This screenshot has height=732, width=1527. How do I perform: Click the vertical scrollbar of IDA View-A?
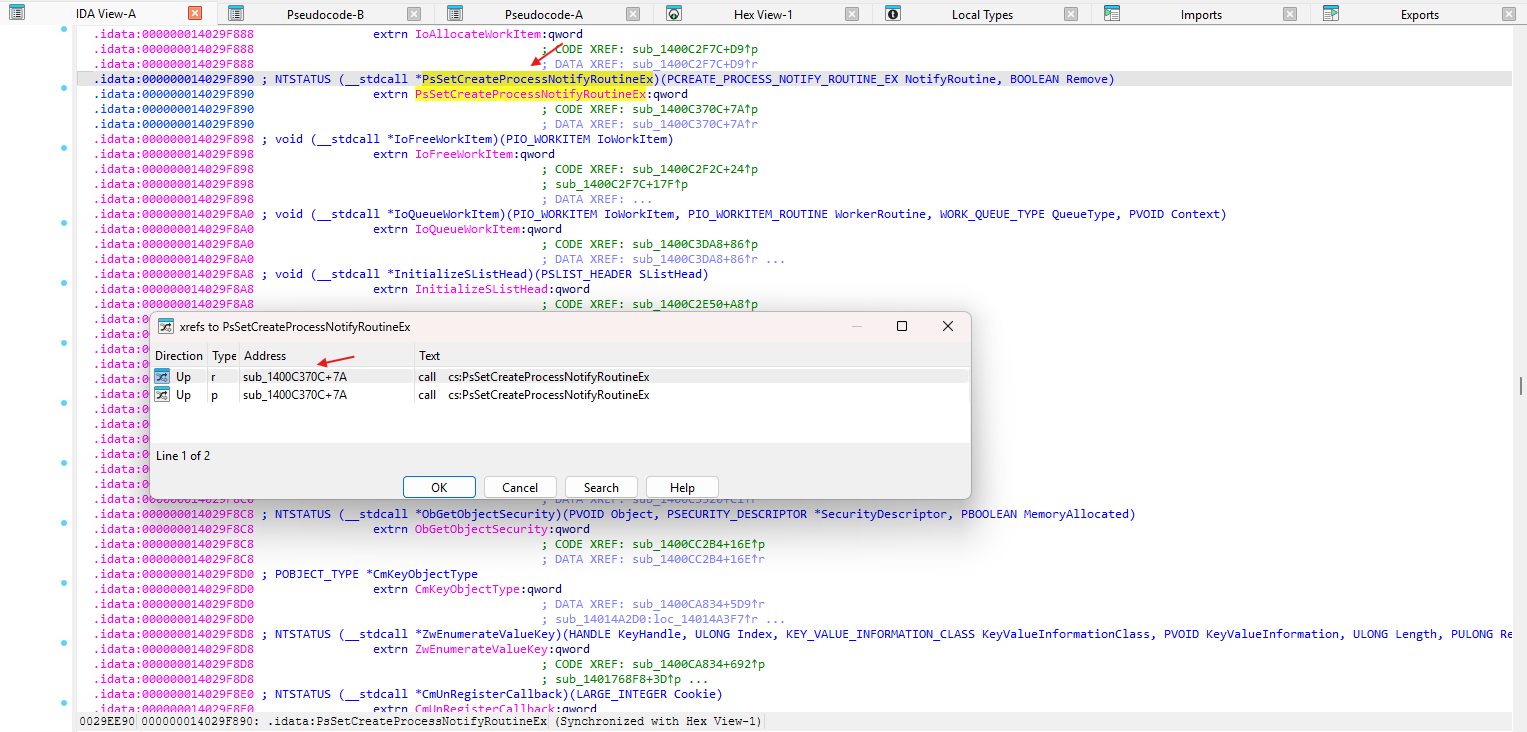[1519, 386]
